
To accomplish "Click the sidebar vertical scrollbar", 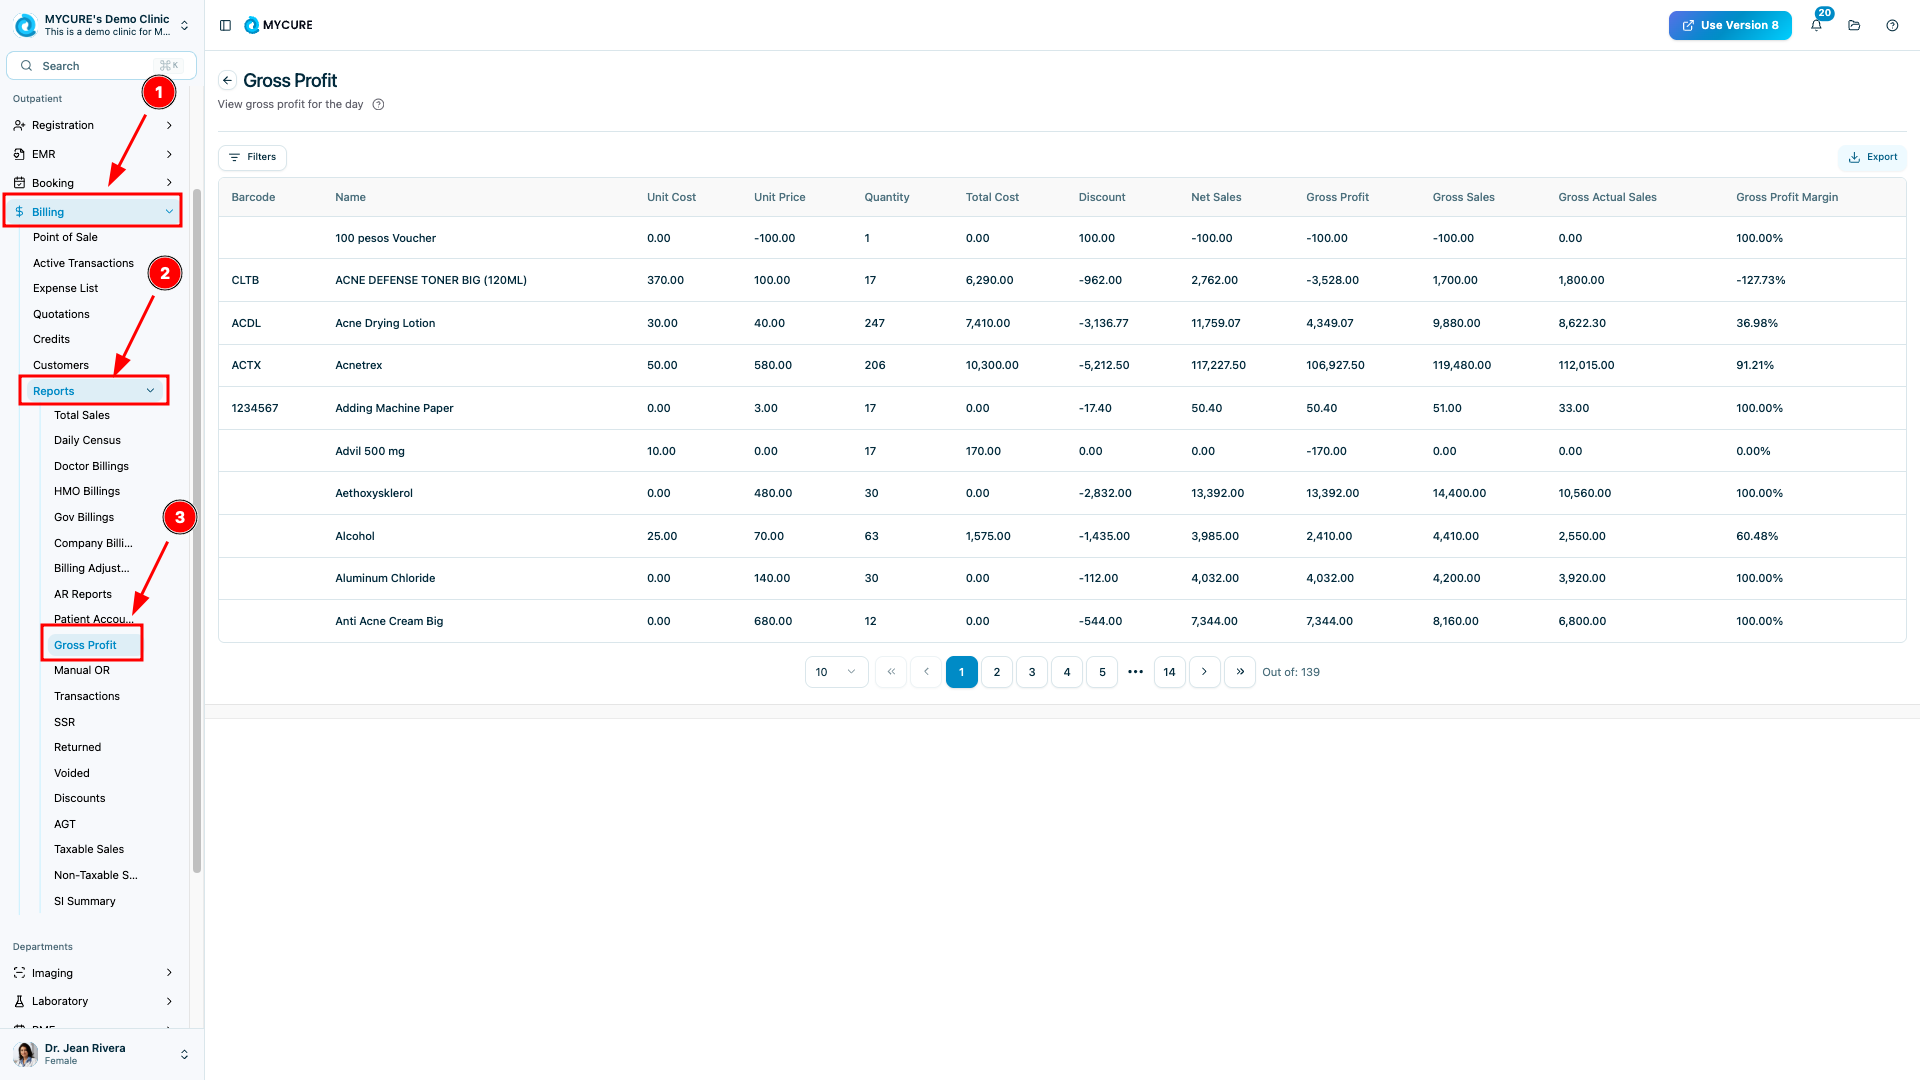I will coord(197,530).
